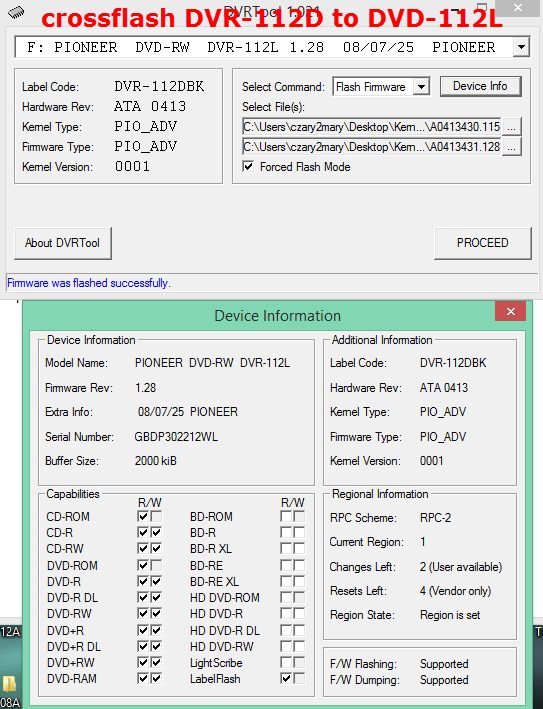Click the DVRTool chip icon in title bar
The image size is (543, 709).
coord(15,13)
